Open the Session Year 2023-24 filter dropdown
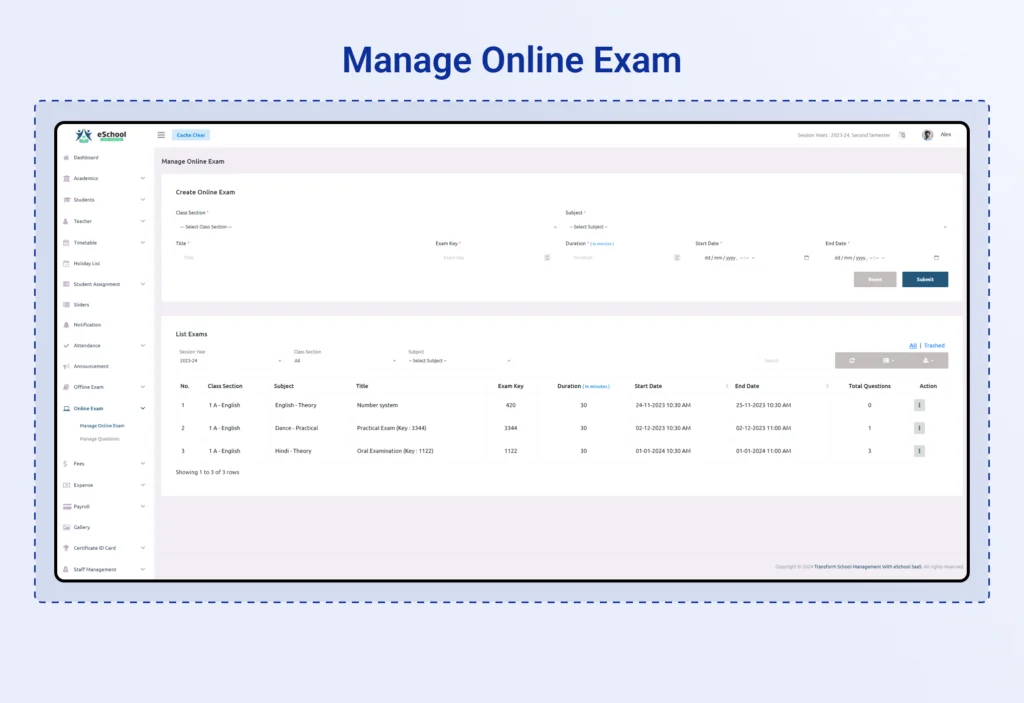This screenshot has height=703, width=1024. tap(230, 361)
